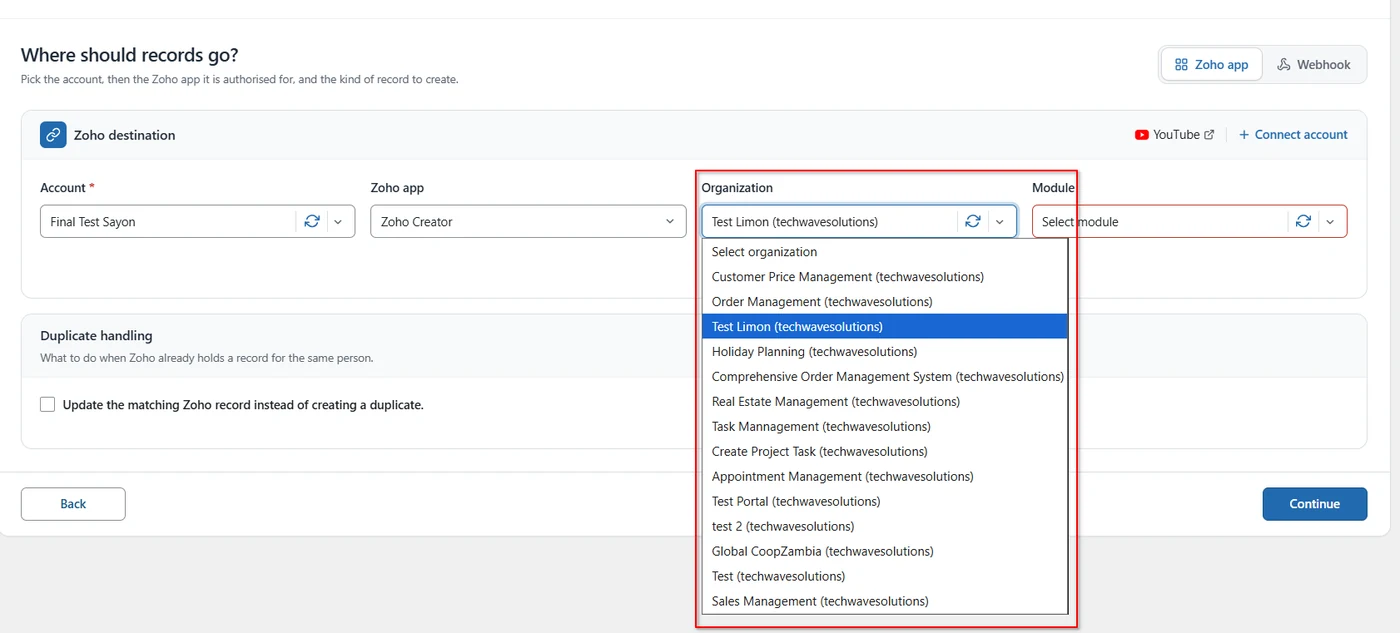
Task: Select Comprehensive Order Management System option
Action: [885, 377]
